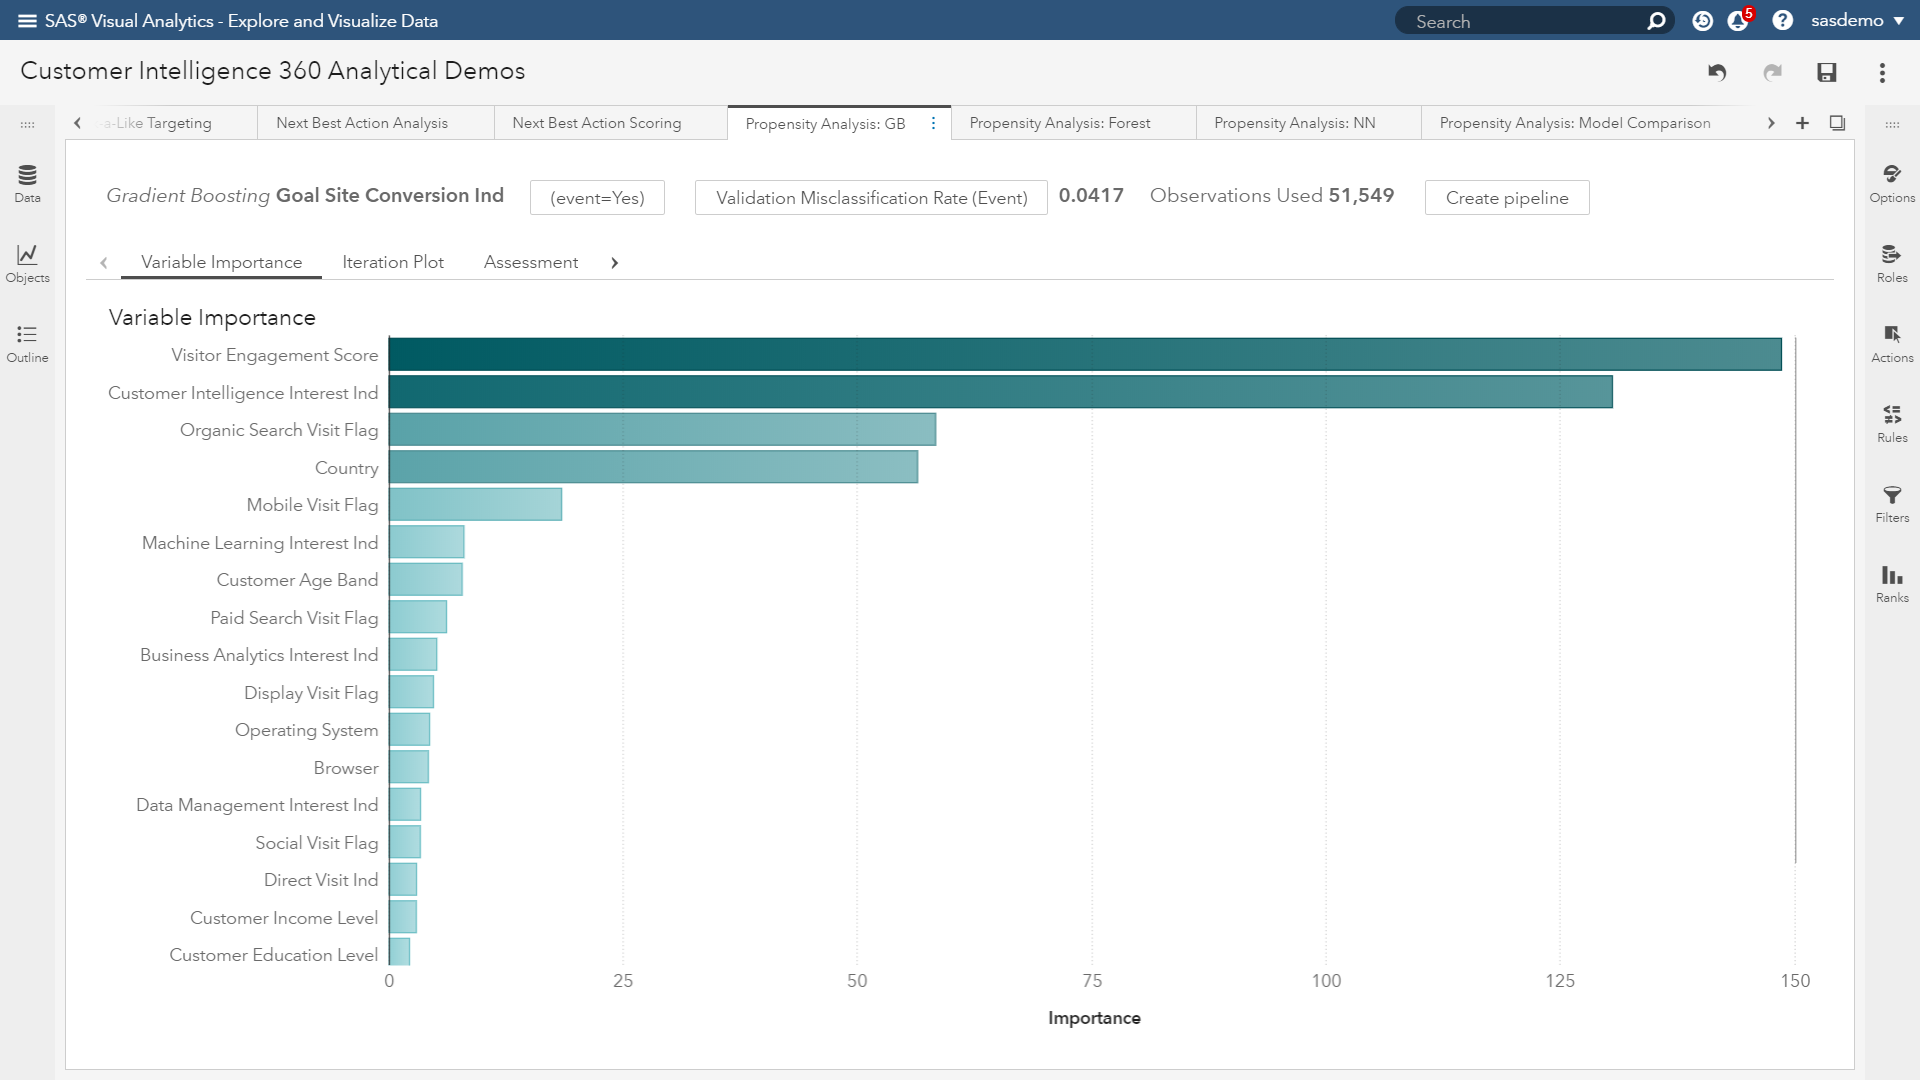
Task: Open the Data pane
Action: click(27, 183)
